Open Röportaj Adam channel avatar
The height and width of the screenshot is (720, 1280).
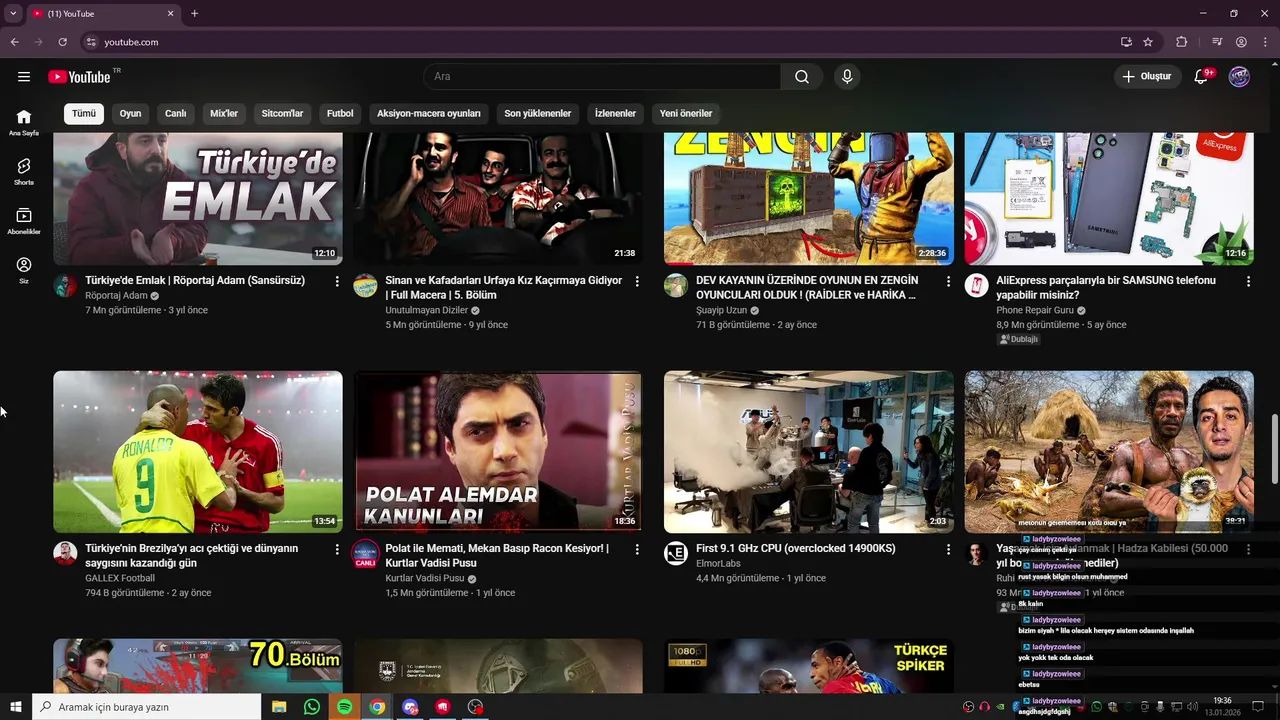pyautogui.click(x=65, y=285)
